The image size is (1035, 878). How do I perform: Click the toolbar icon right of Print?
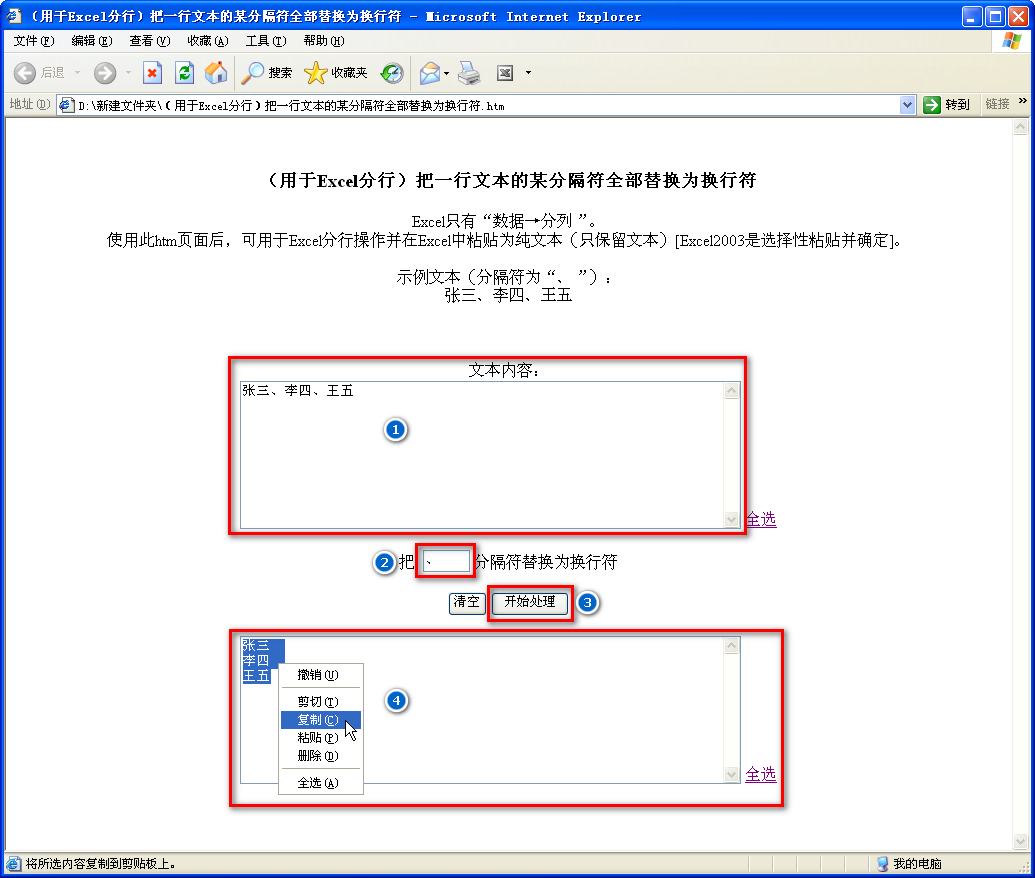click(x=505, y=73)
